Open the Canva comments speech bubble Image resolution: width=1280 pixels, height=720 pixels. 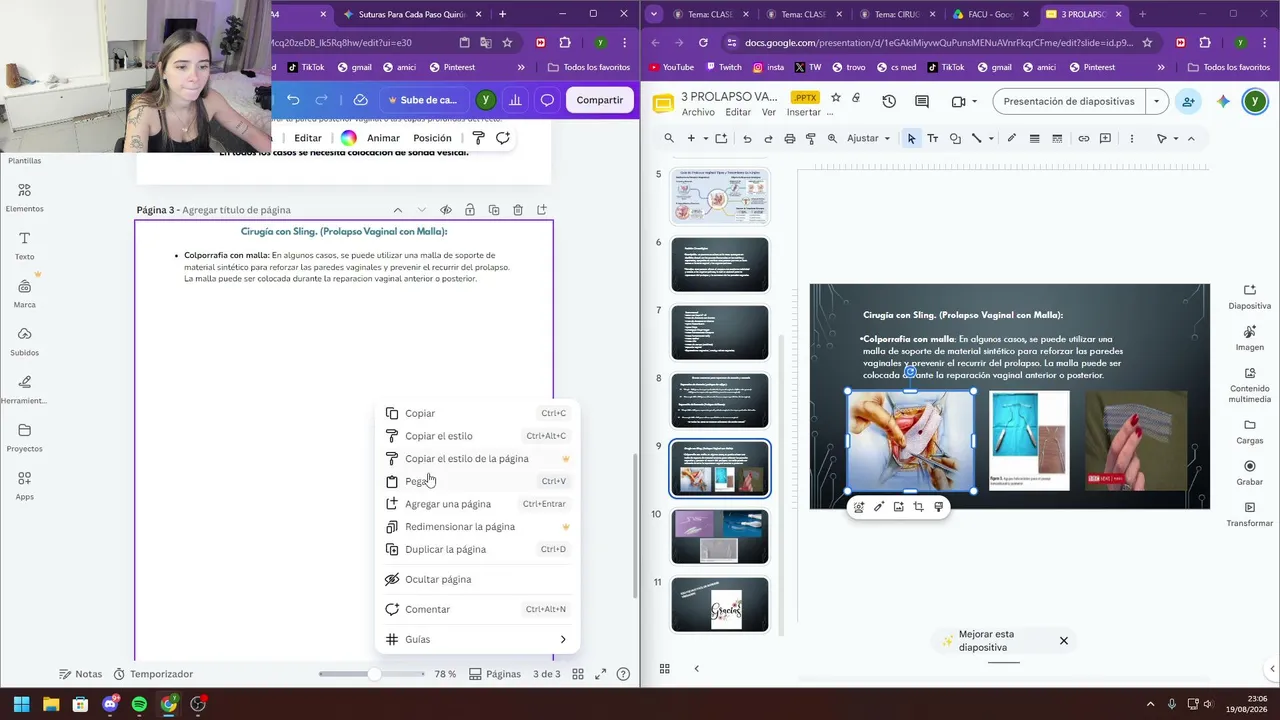[x=547, y=100]
